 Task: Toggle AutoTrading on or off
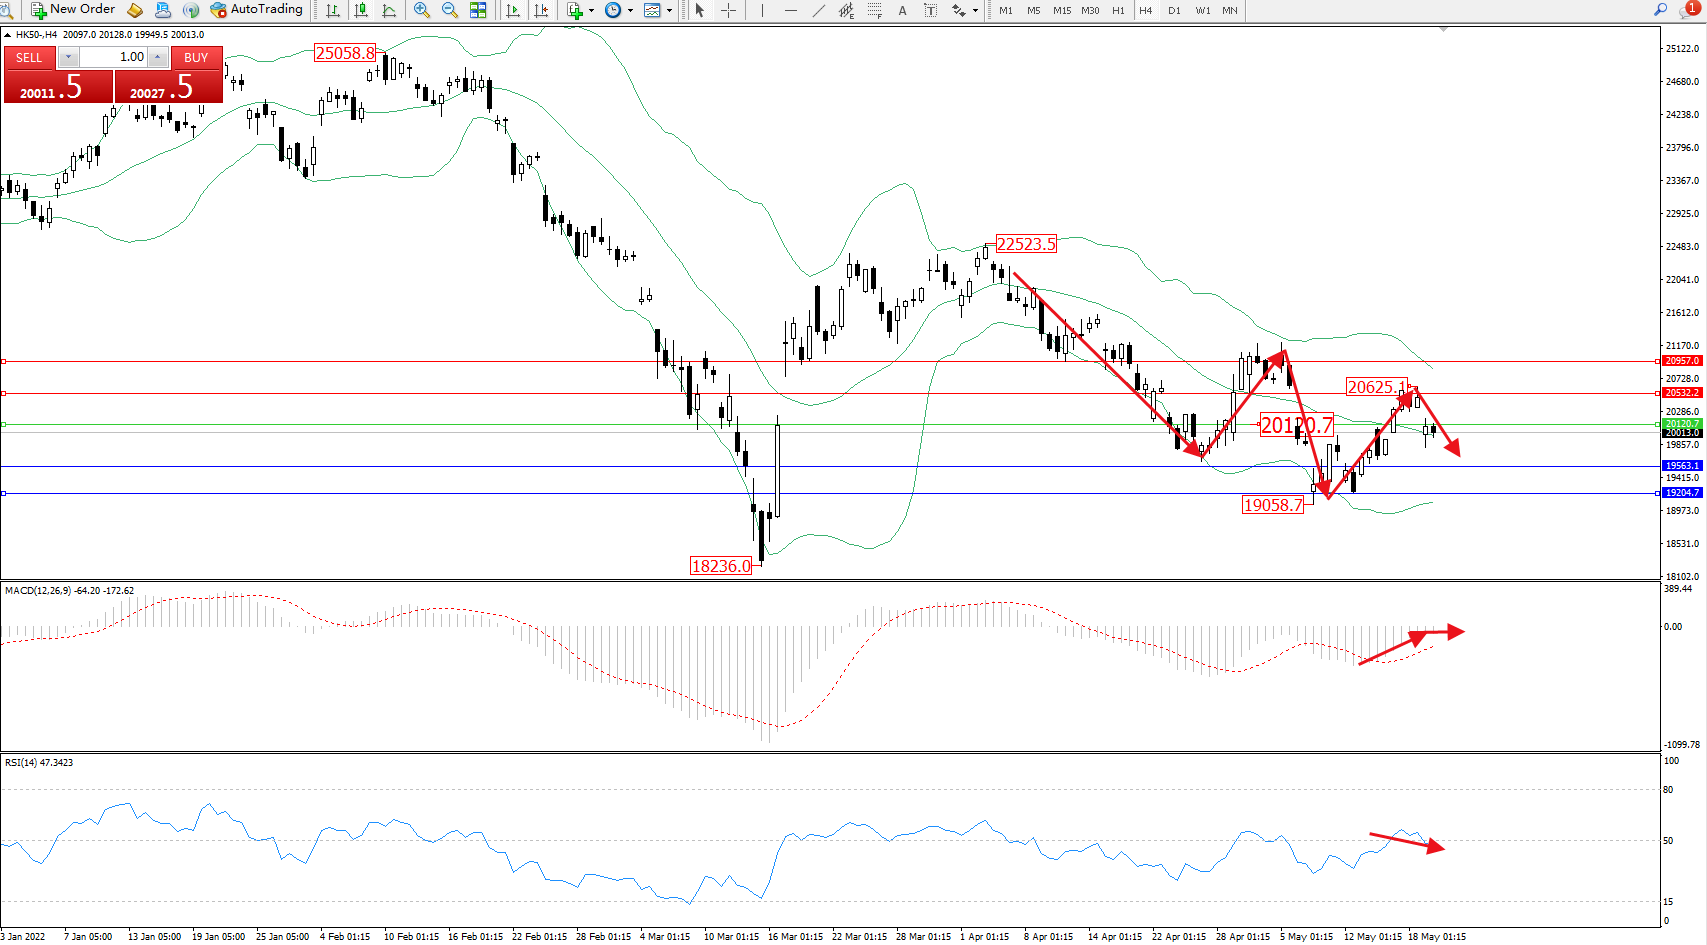(256, 10)
